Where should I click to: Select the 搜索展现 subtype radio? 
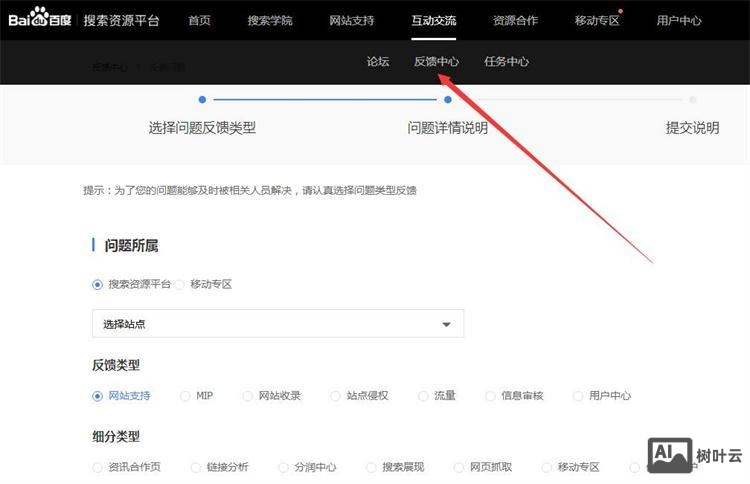[x=371, y=467]
